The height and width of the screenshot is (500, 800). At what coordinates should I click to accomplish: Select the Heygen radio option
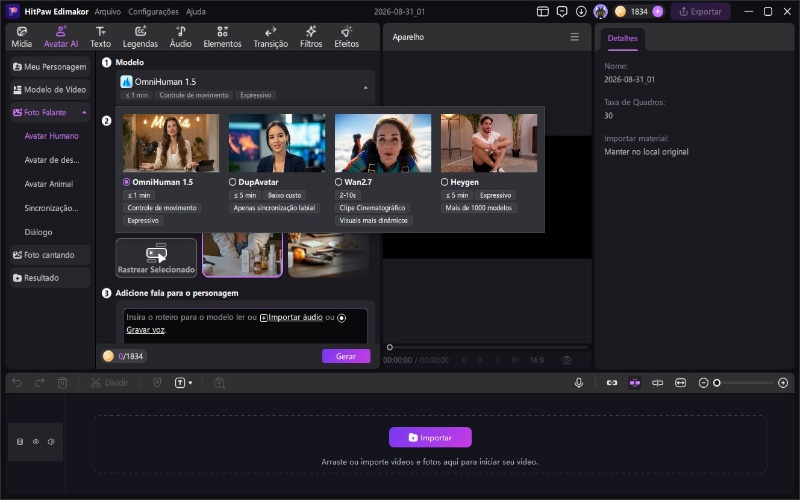click(444, 182)
